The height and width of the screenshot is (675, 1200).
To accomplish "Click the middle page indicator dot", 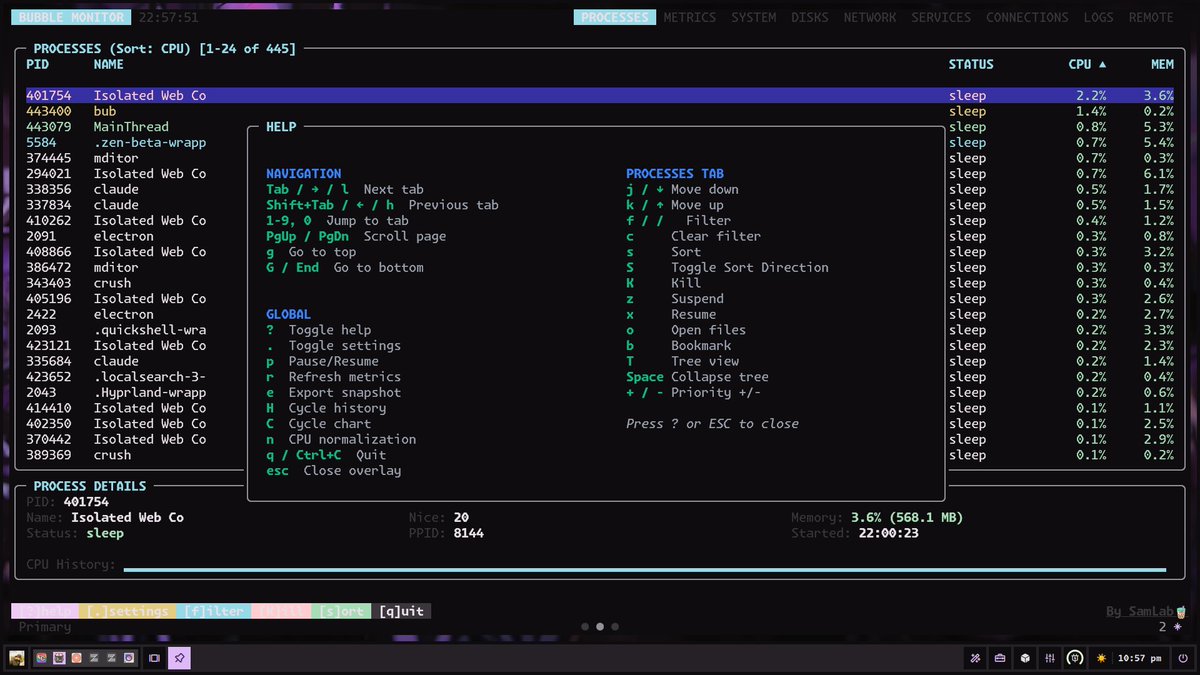I will click(600, 627).
